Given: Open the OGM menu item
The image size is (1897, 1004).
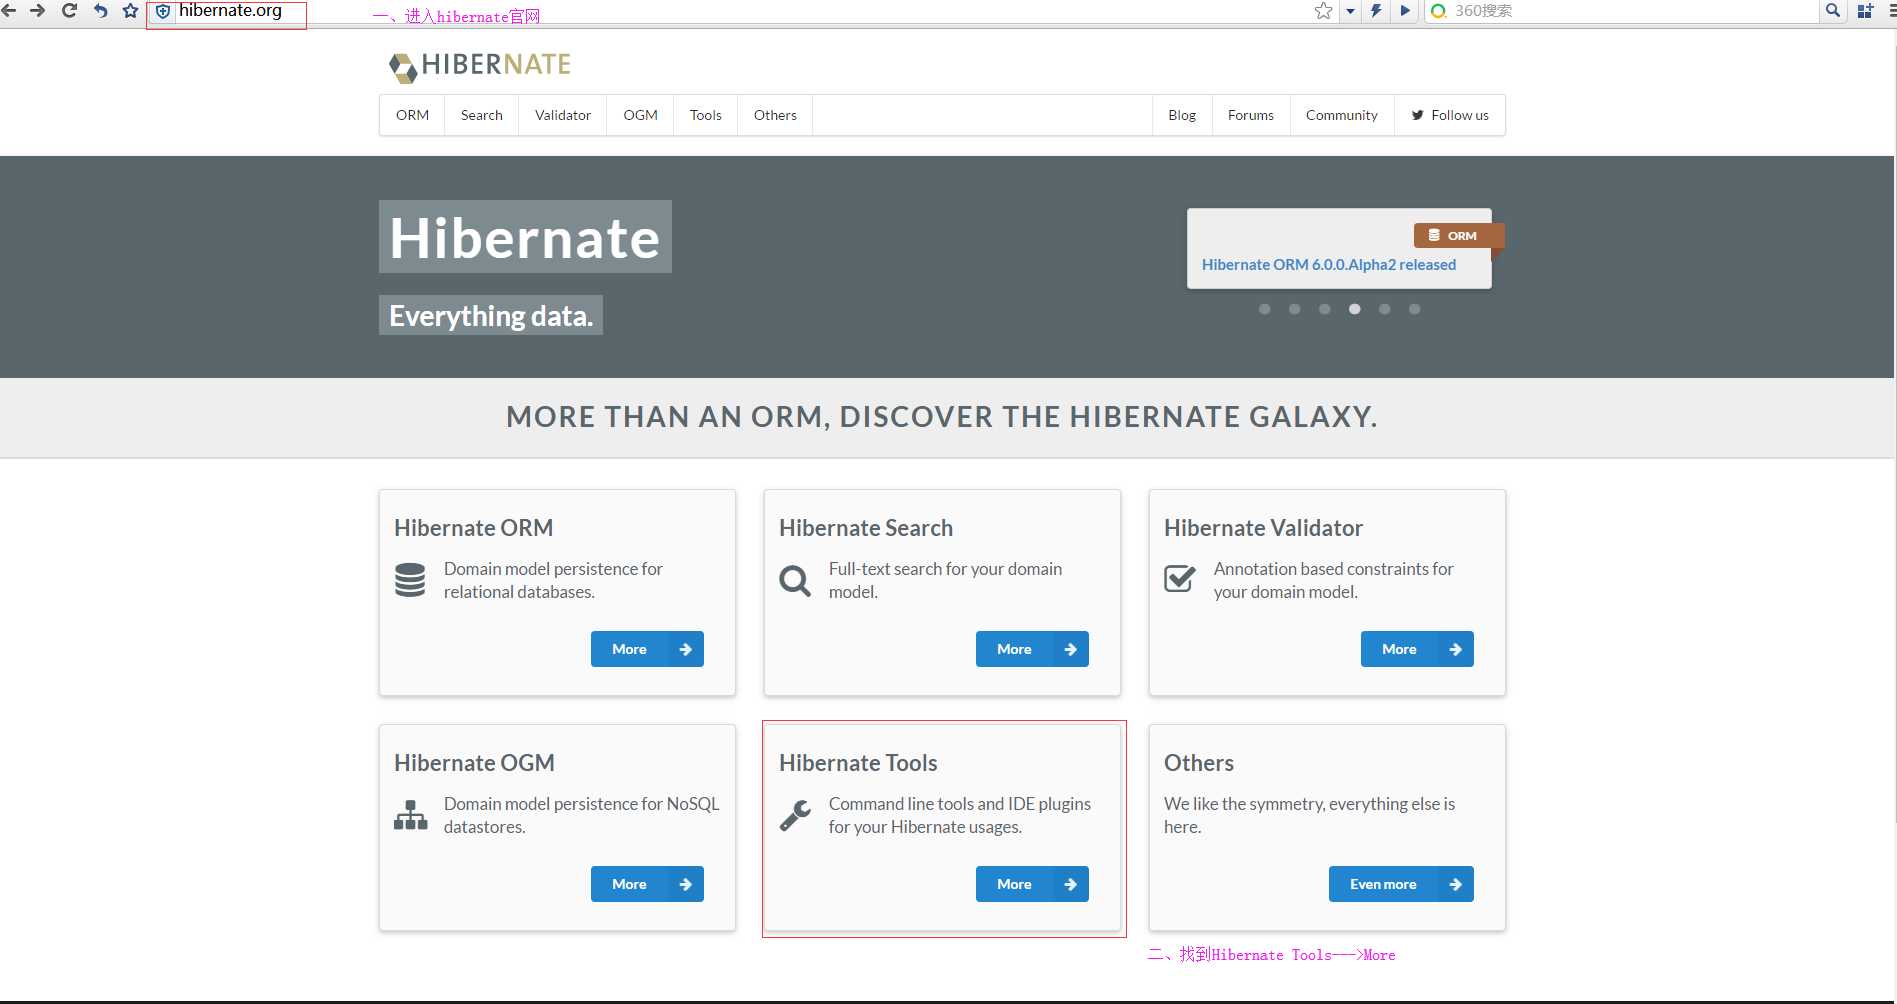Looking at the screenshot, I should [641, 115].
